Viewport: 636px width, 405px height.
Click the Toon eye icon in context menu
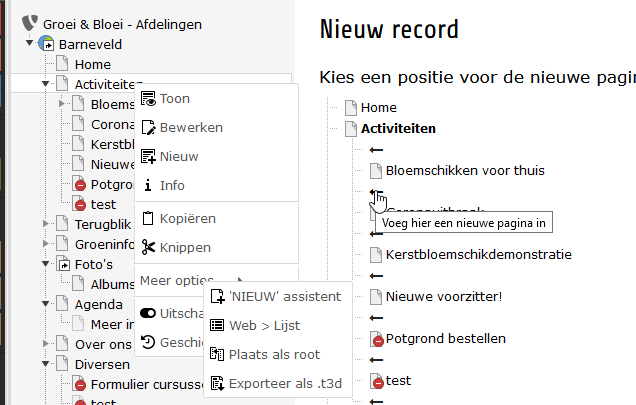(148, 99)
